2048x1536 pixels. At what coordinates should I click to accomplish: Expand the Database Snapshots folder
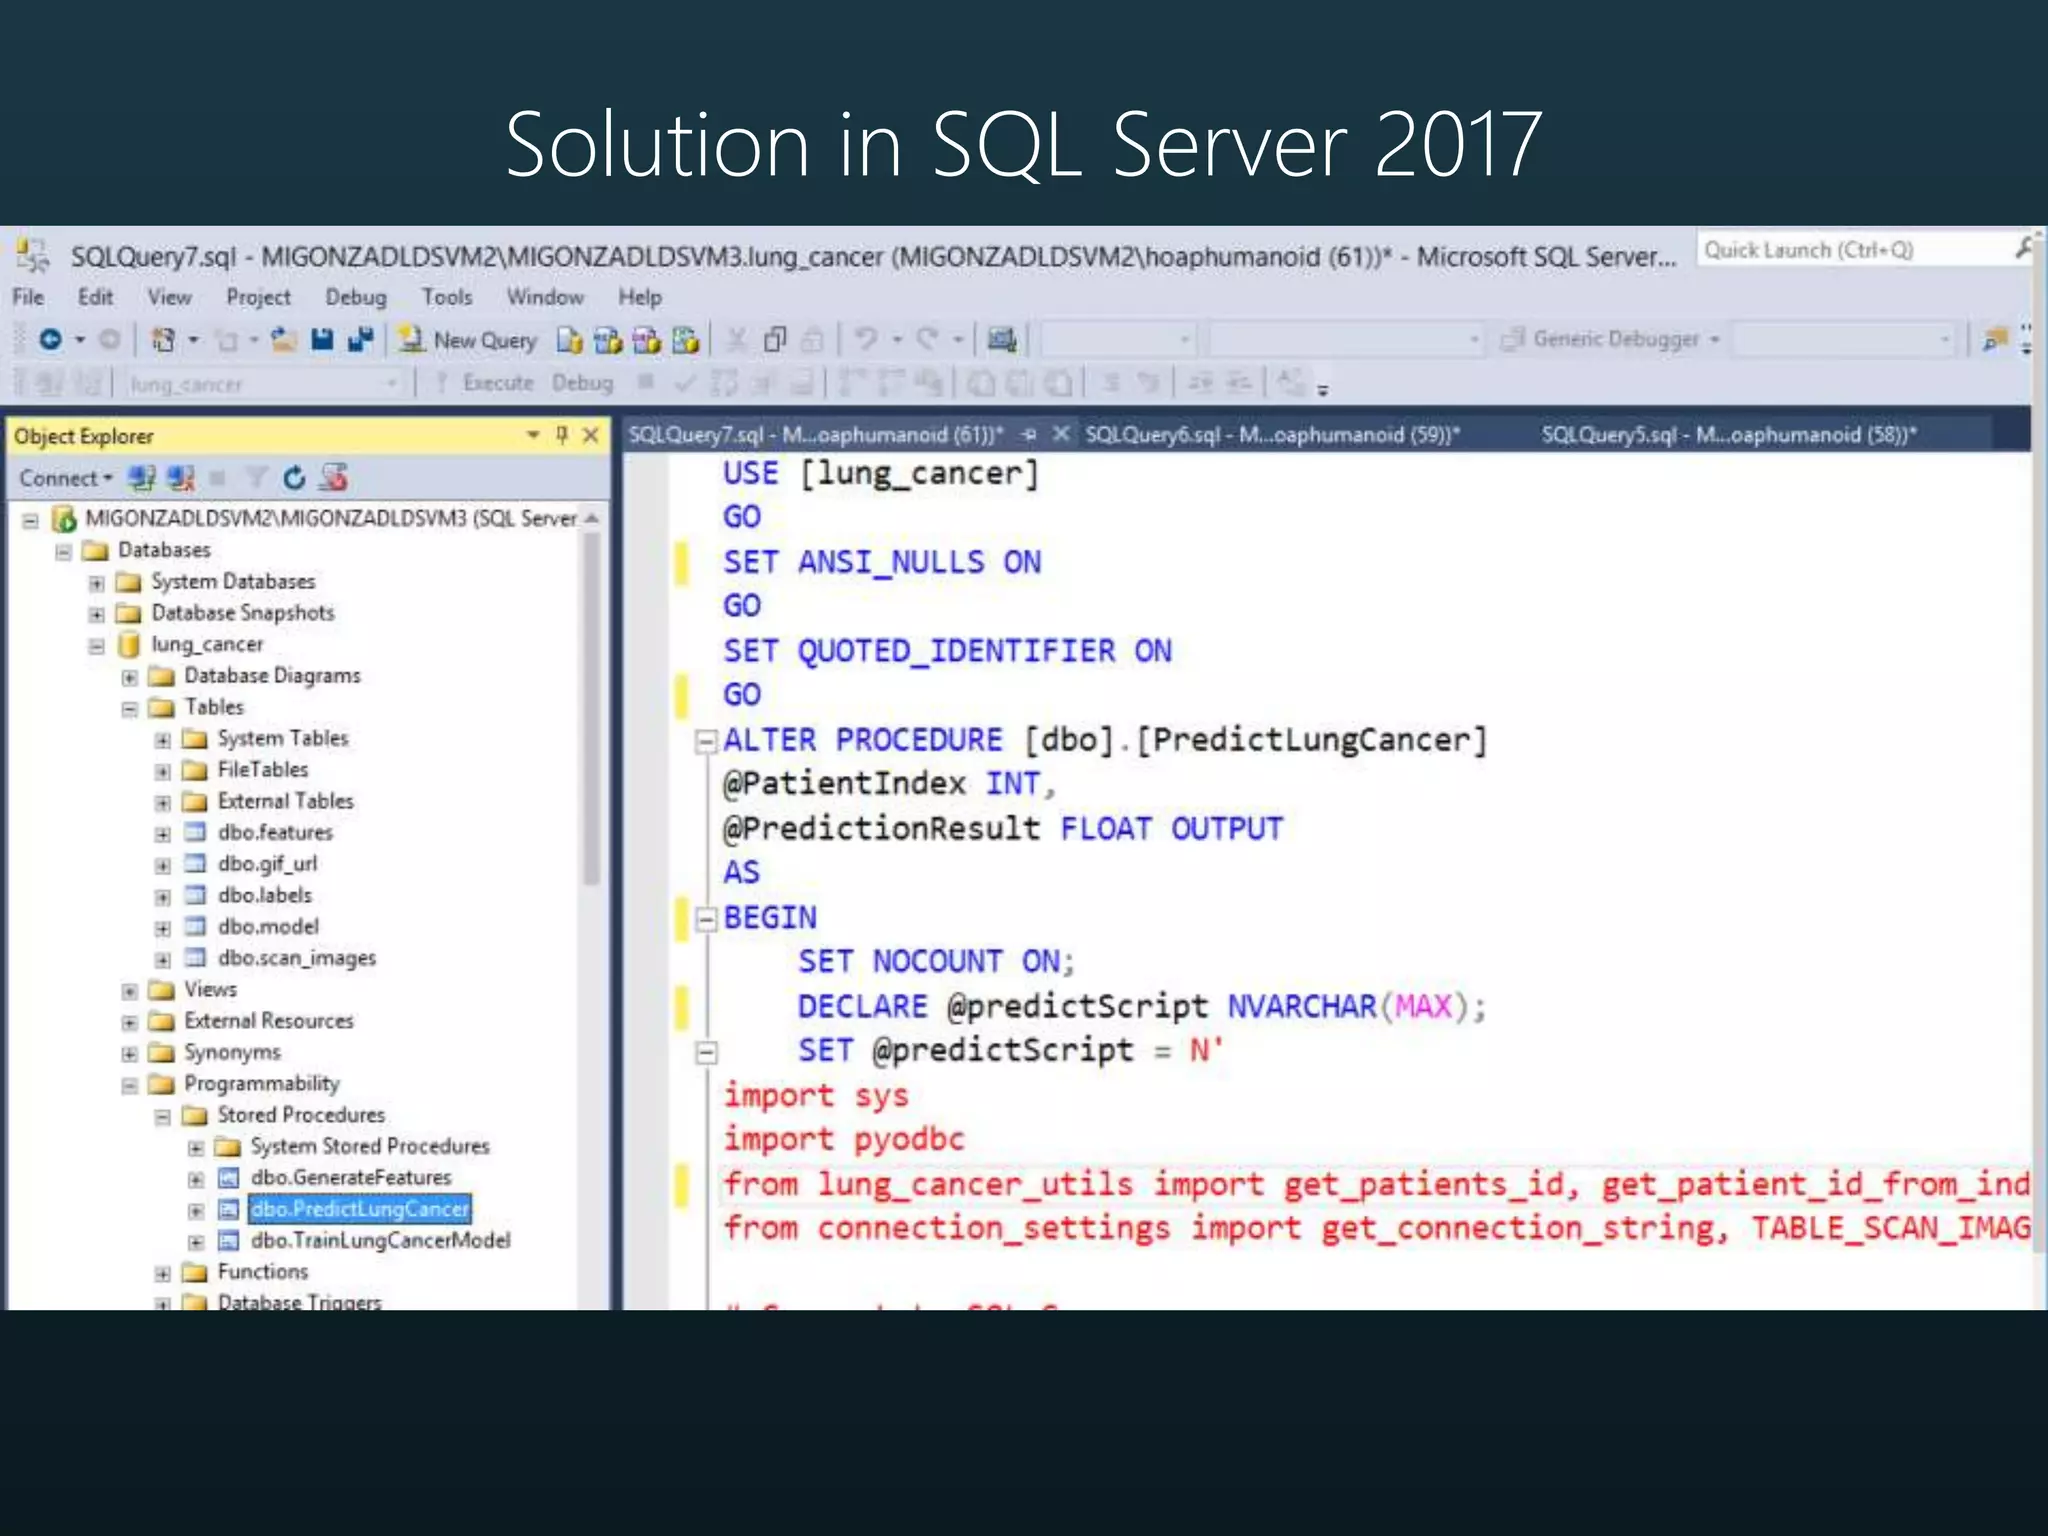[96, 614]
